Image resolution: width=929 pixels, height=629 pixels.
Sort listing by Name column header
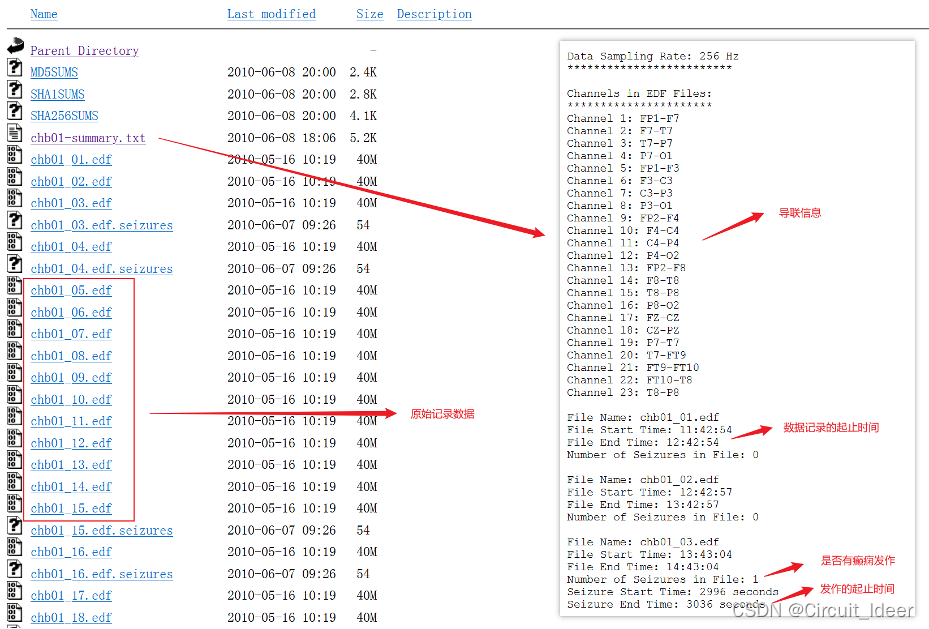coord(44,14)
